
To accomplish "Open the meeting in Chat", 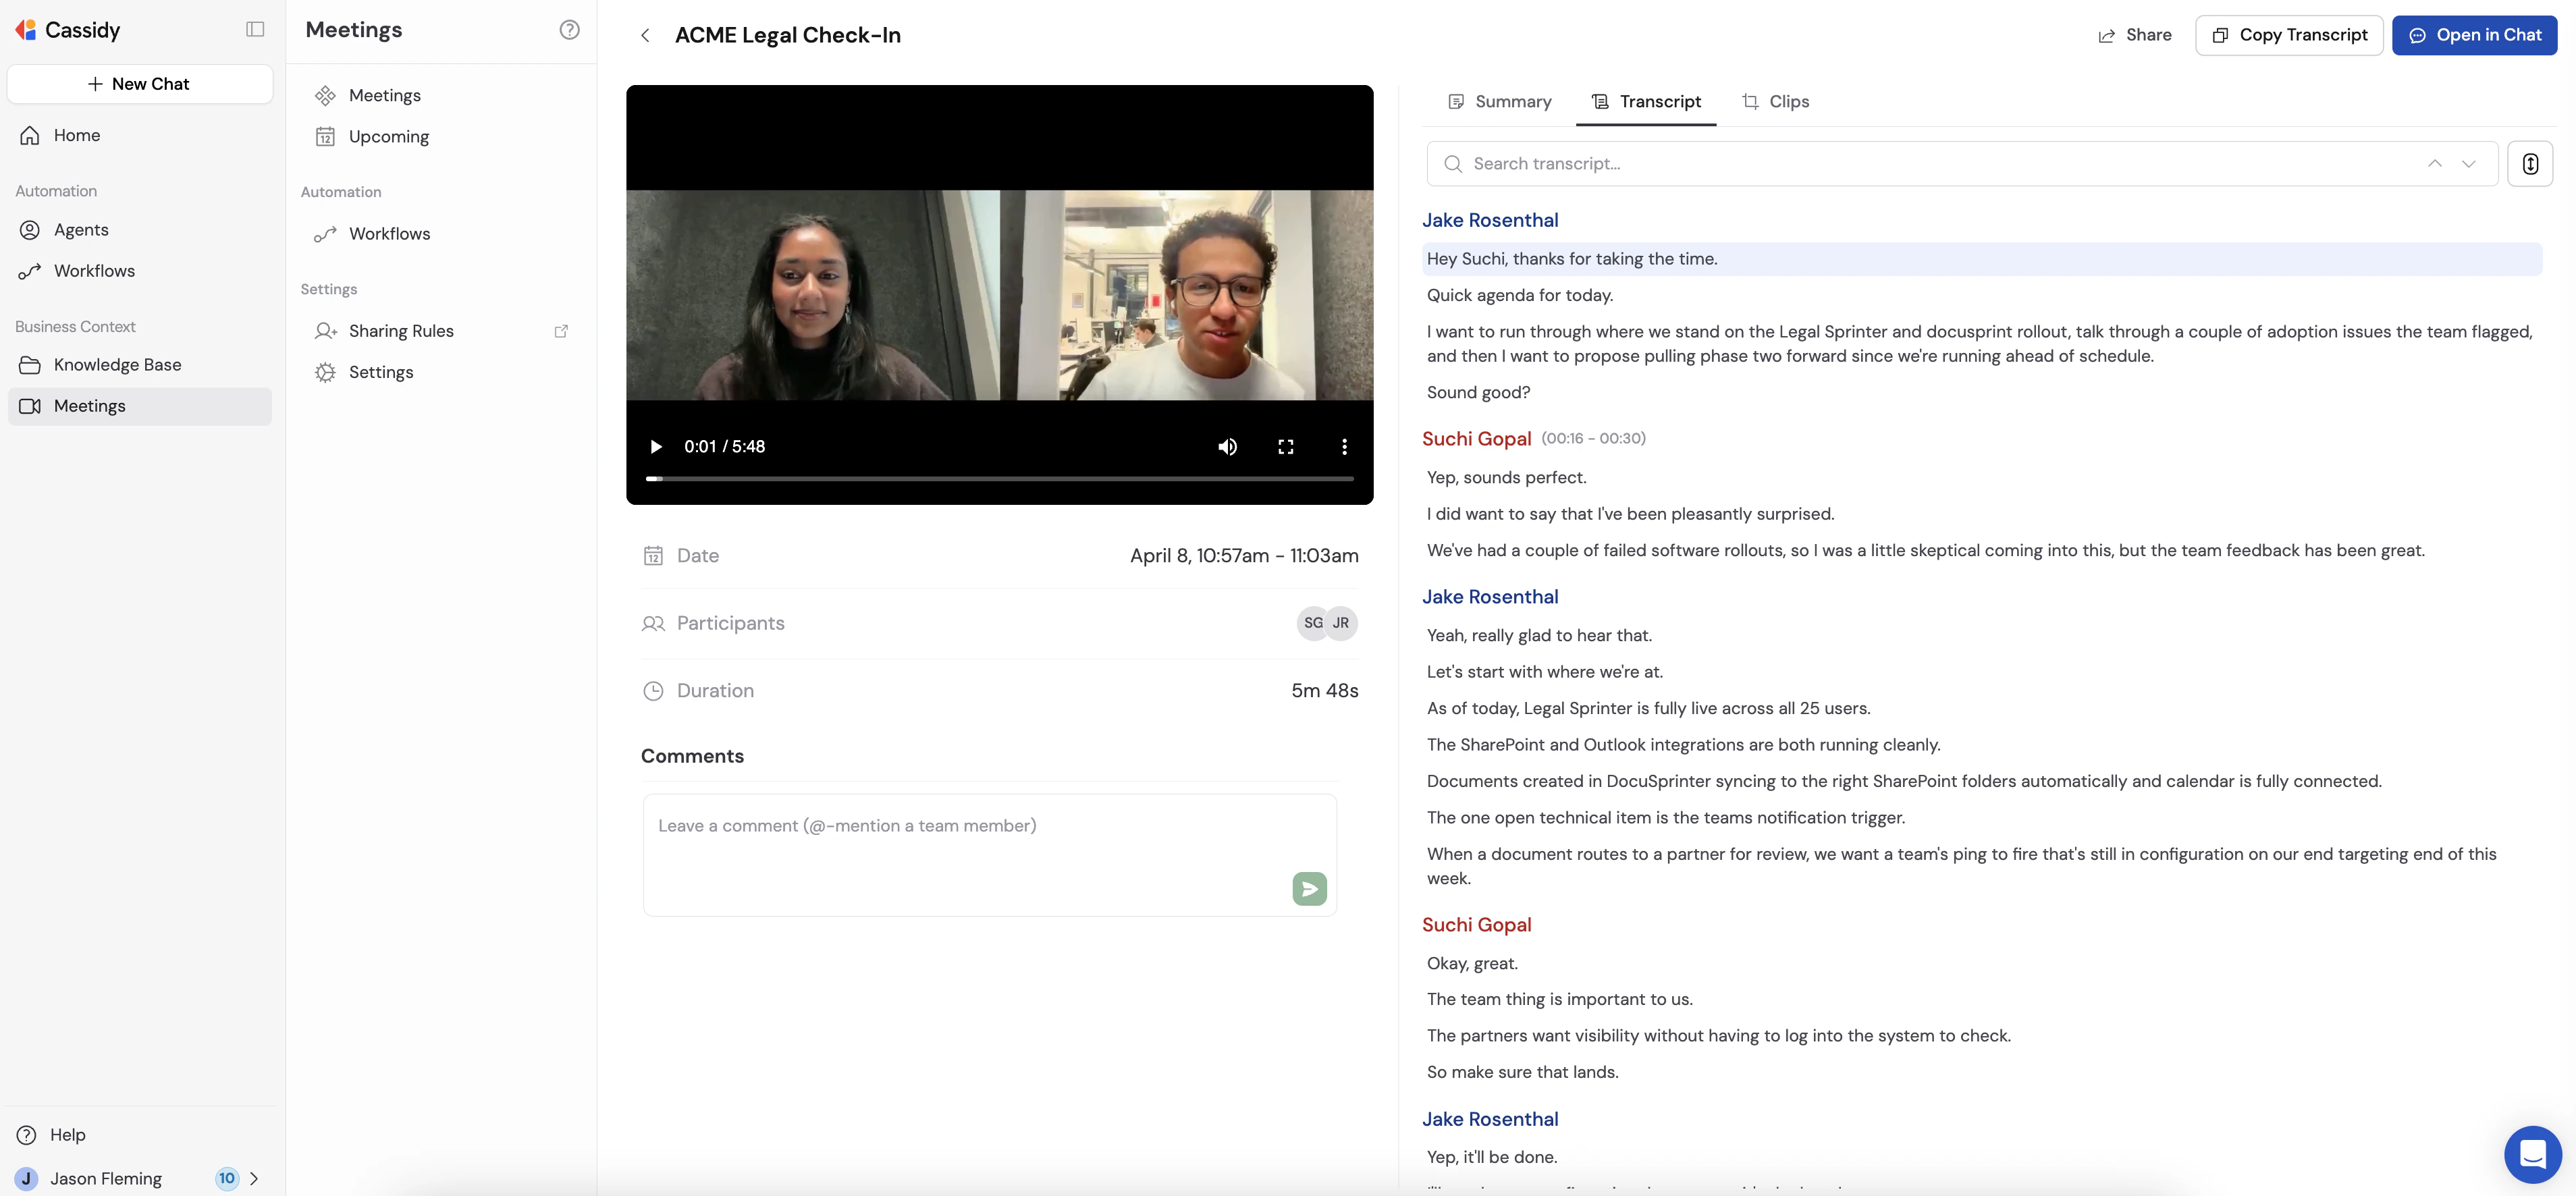I will coord(2475,34).
